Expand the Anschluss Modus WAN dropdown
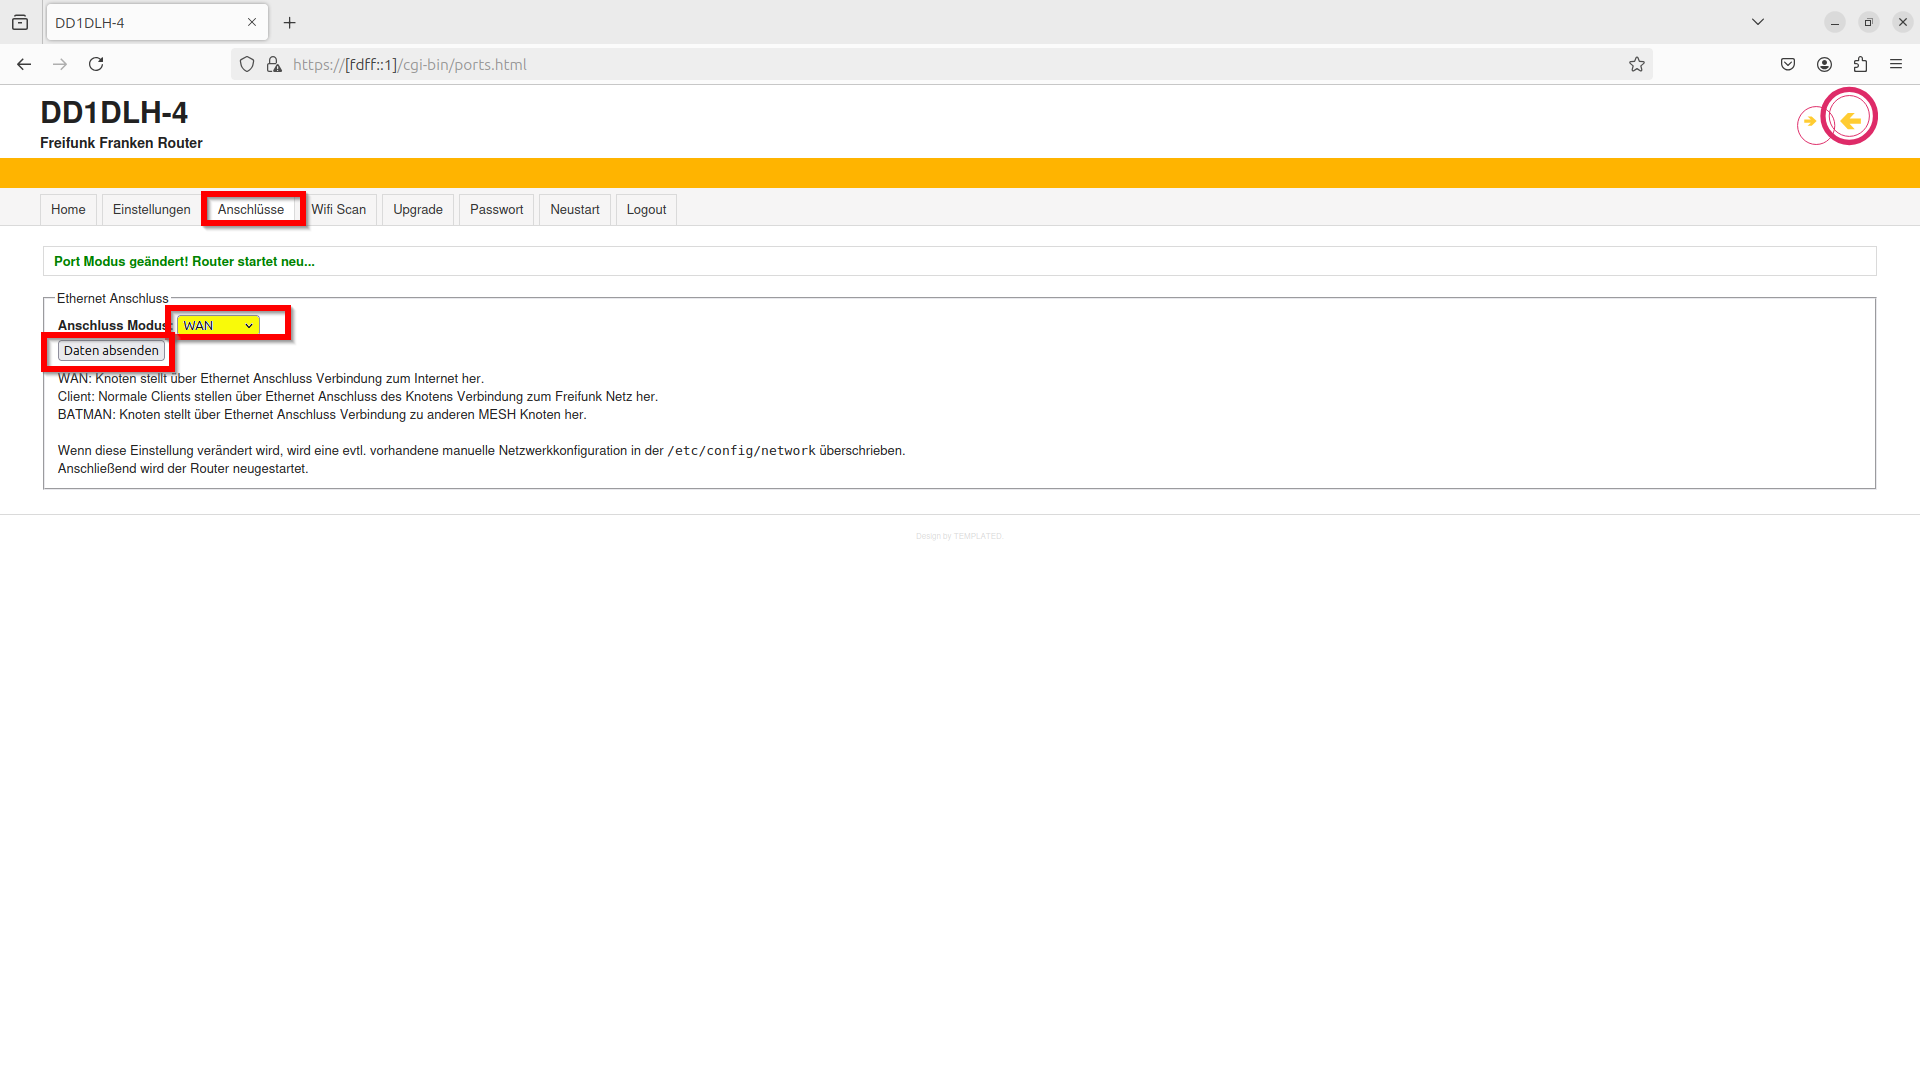The width and height of the screenshot is (1920, 1080). (x=218, y=325)
